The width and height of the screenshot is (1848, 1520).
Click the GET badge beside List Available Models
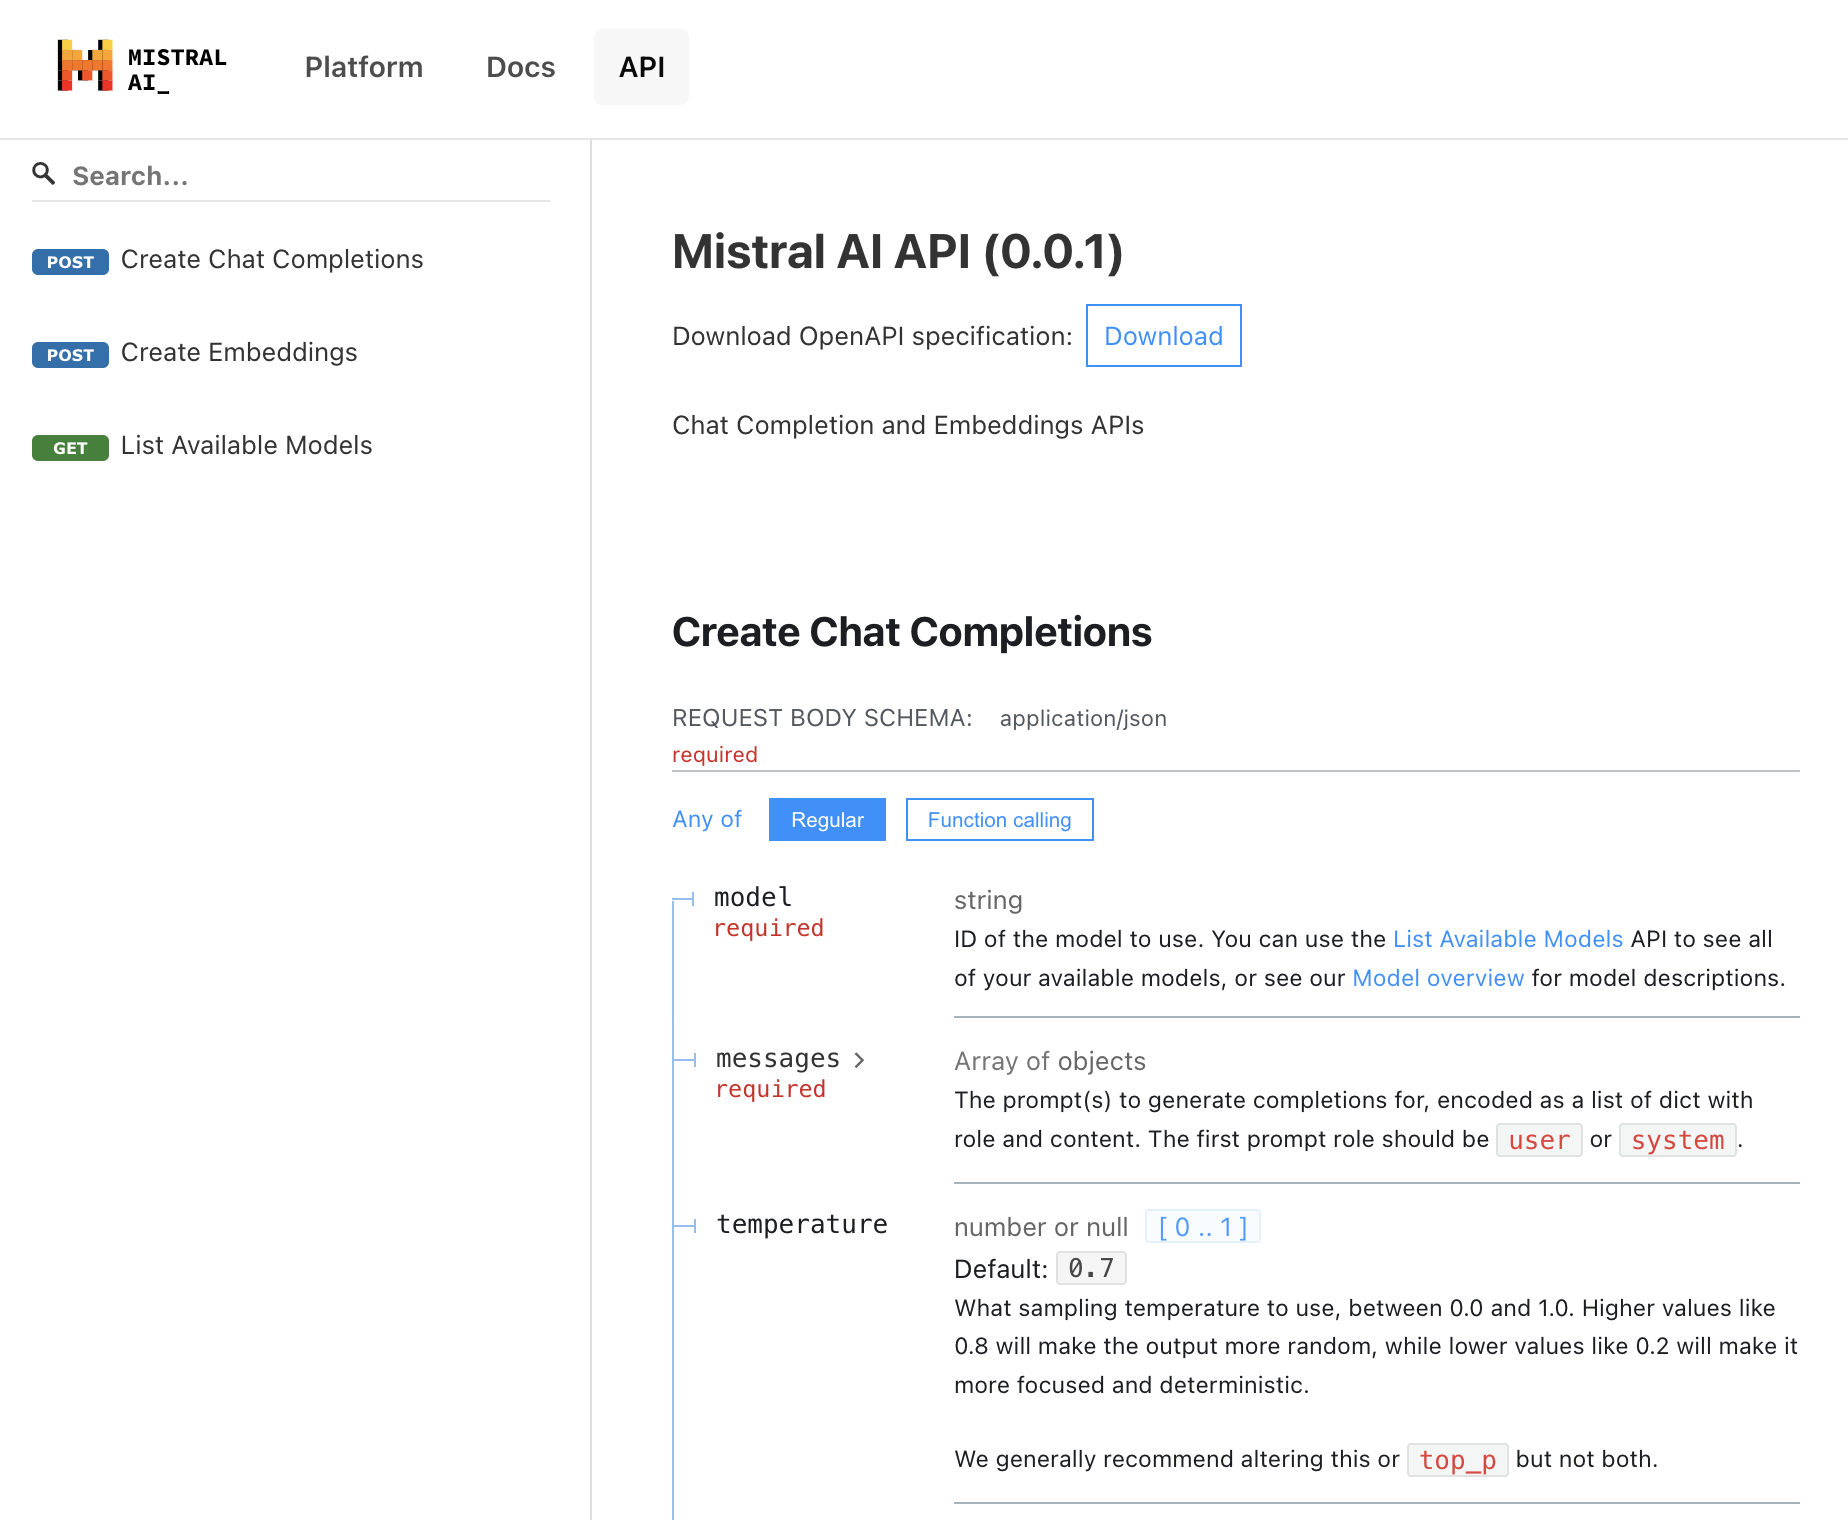click(70, 448)
